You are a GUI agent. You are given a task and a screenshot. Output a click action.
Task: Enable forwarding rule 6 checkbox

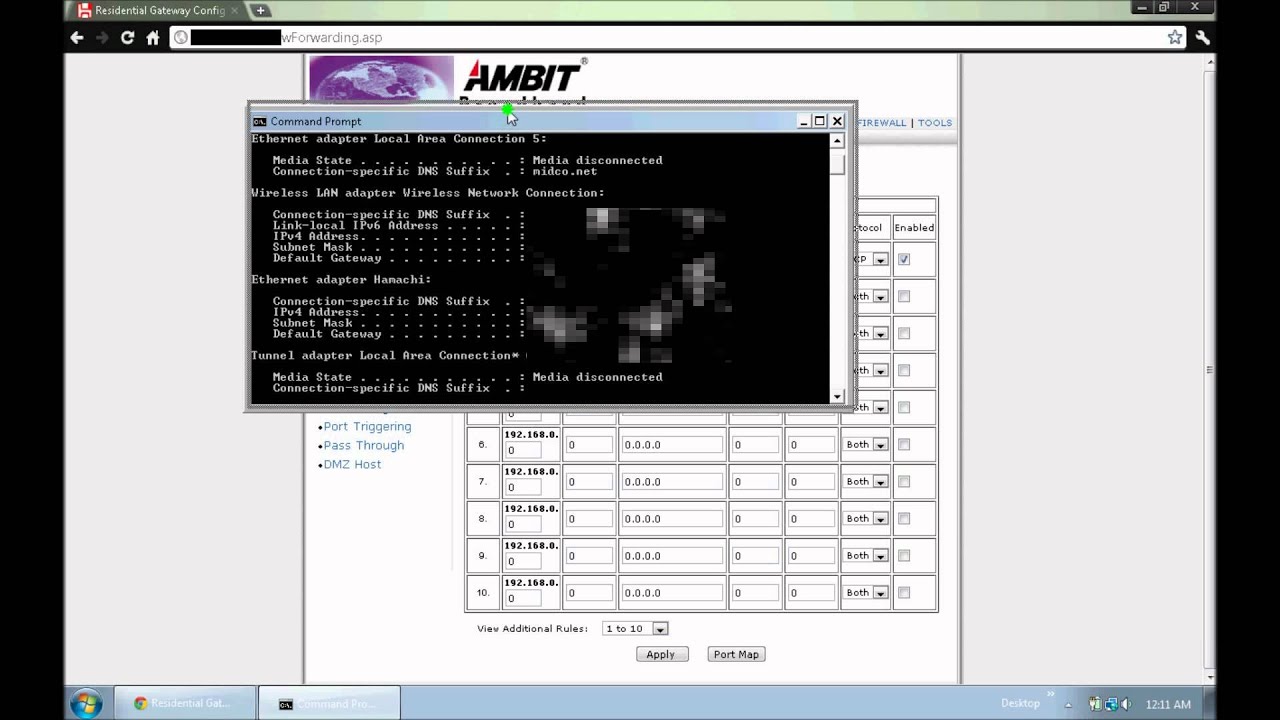904,445
